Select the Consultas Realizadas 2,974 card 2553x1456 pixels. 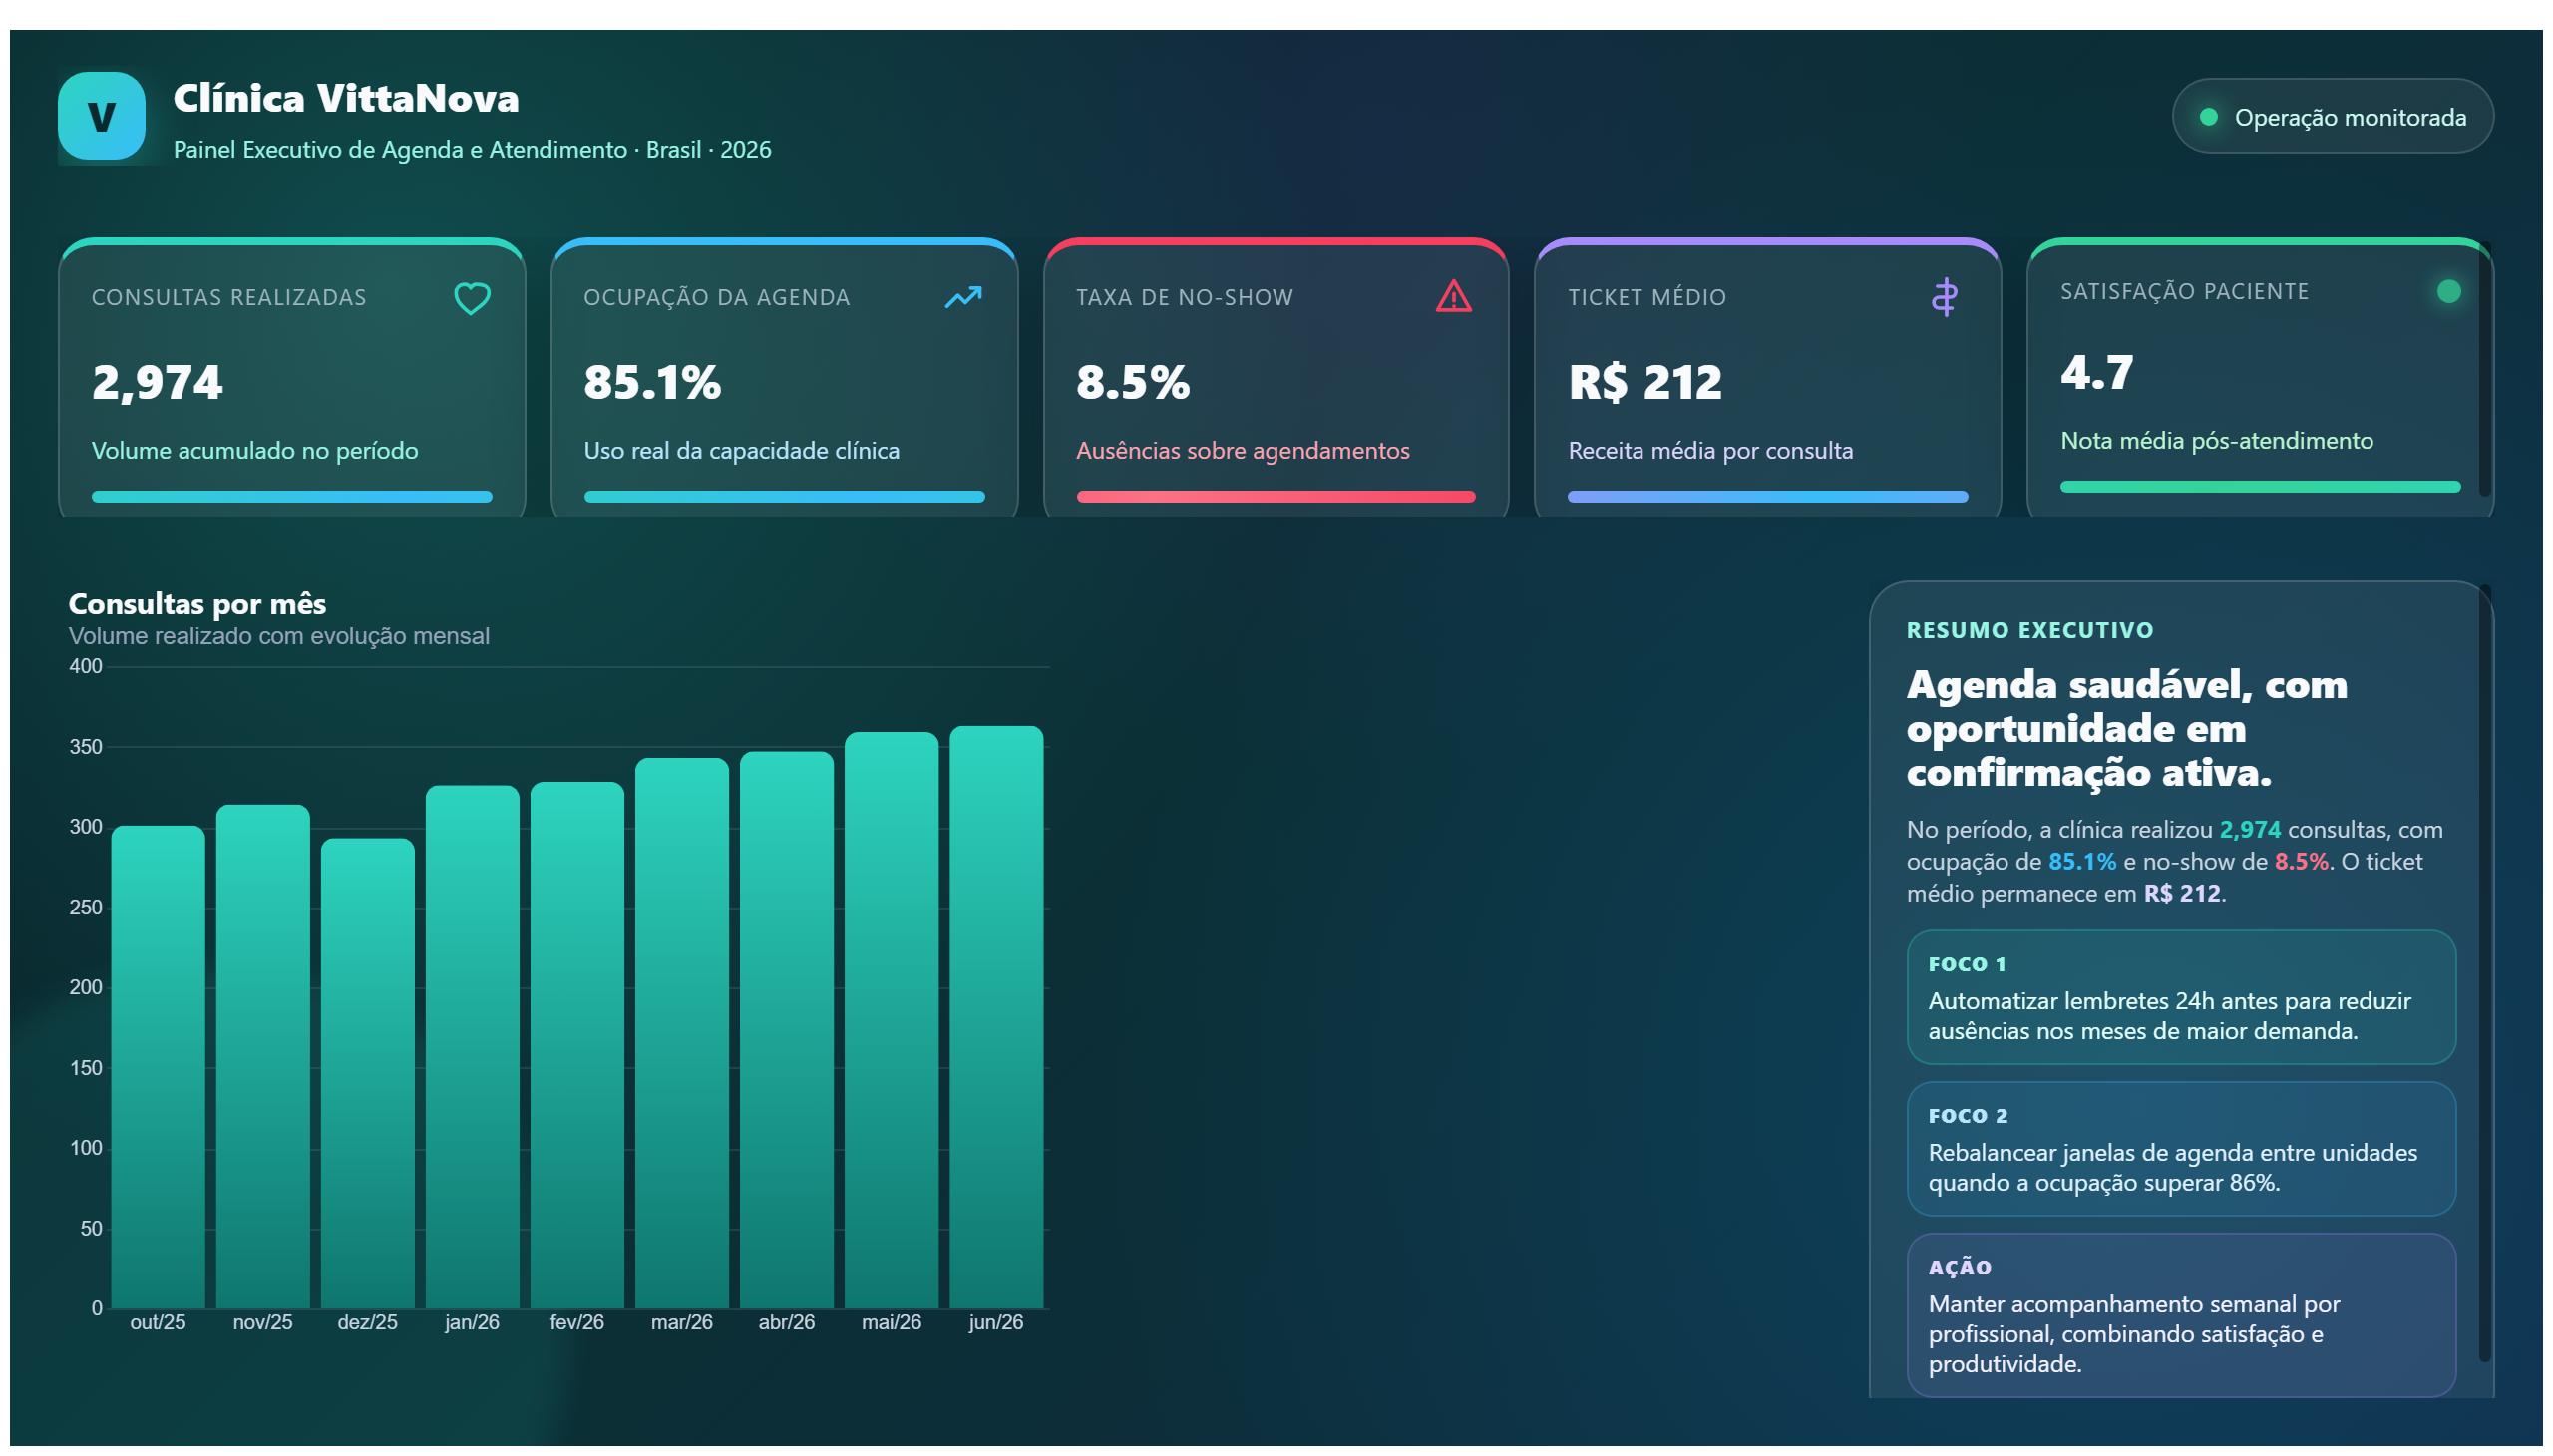tap(292, 378)
